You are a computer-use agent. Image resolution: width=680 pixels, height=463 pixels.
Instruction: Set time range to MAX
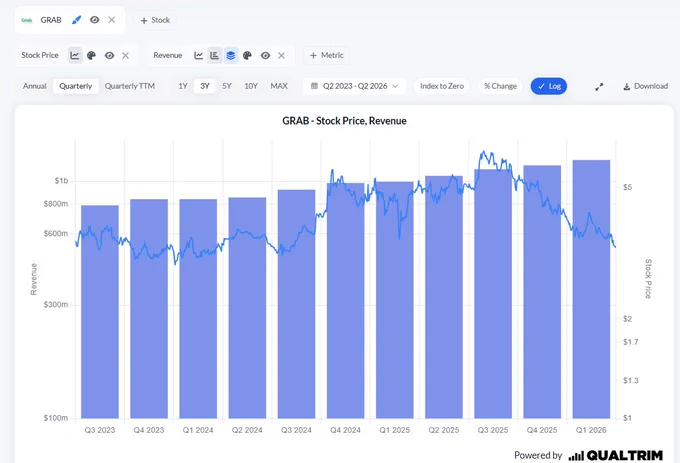pos(279,86)
